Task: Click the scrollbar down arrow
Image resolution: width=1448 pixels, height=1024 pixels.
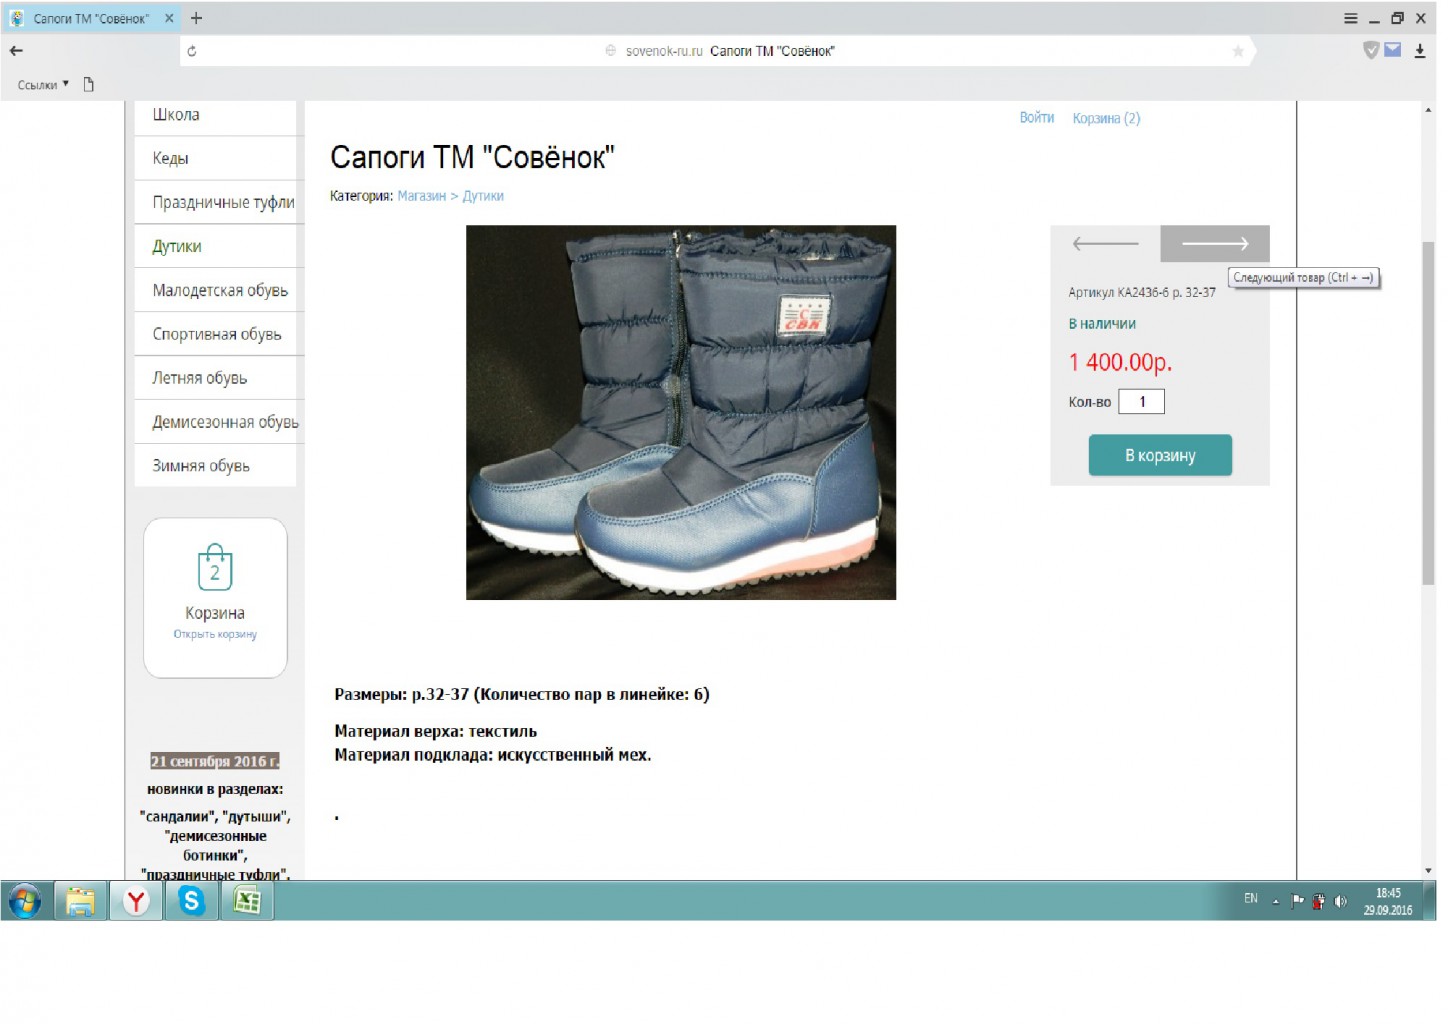Action: (1428, 871)
